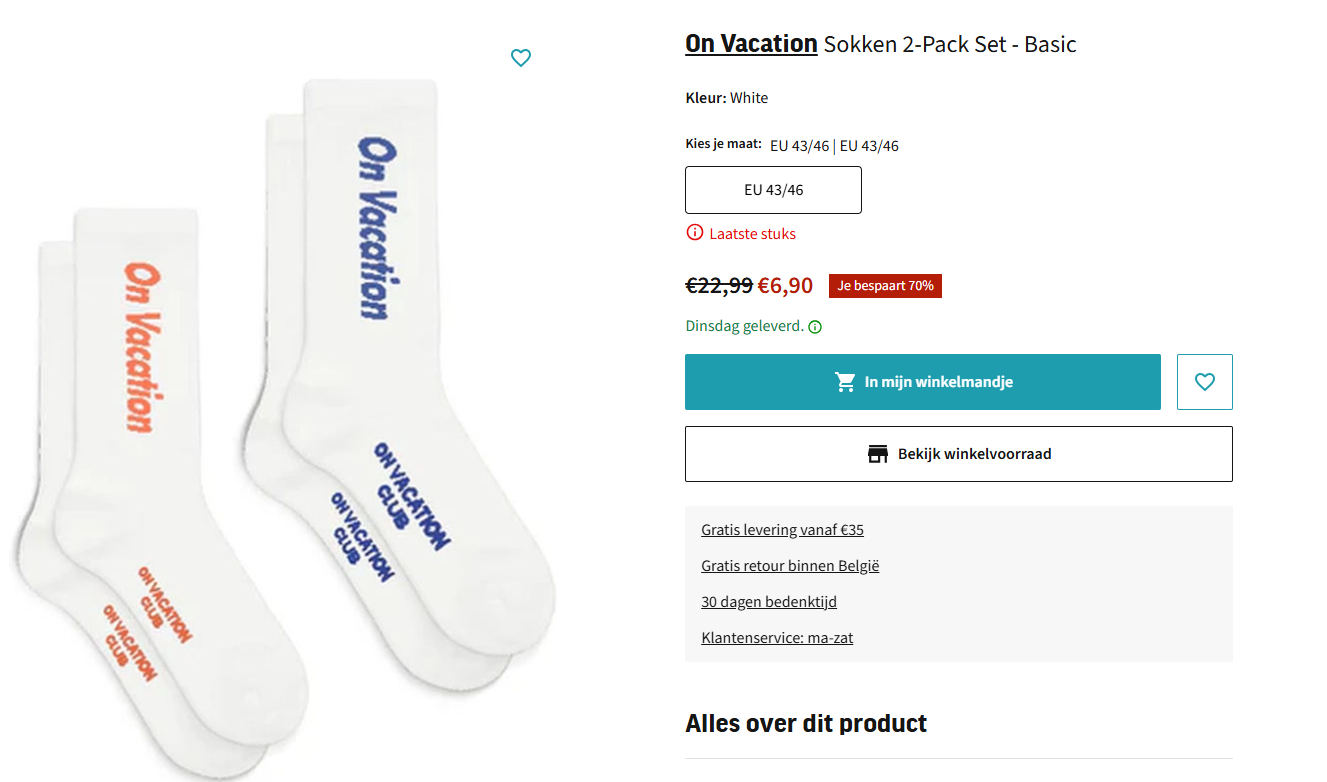The image size is (1327, 782).
Task: Click the heart wishlist button beside the cart button
Action: (1204, 381)
